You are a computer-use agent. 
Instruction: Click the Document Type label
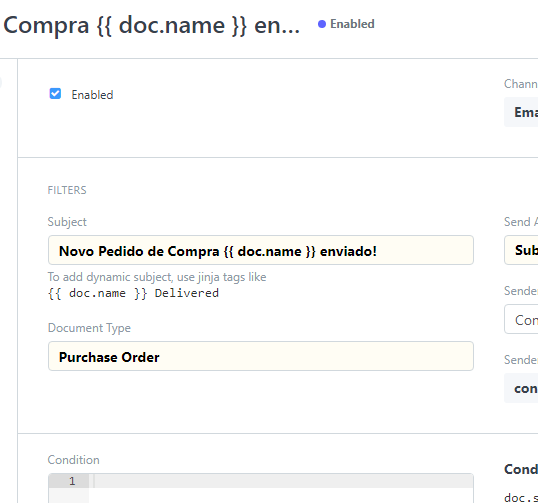point(89,328)
